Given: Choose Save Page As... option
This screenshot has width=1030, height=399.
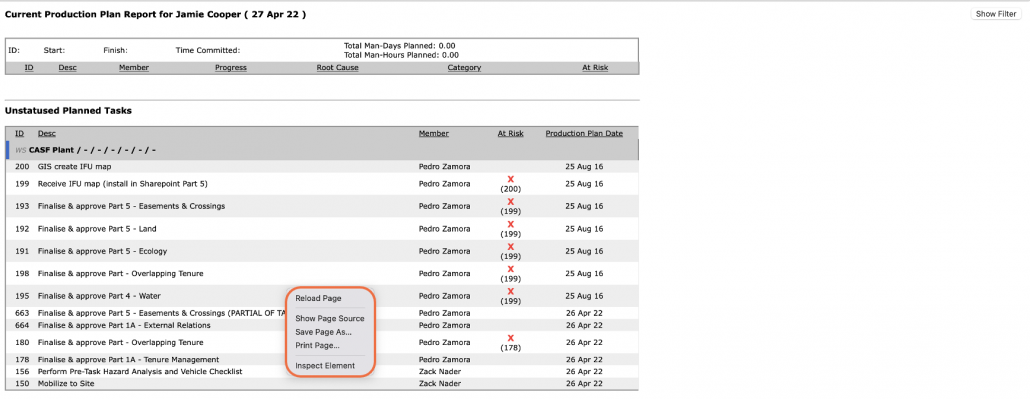Looking at the screenshot, I should tap(323, 332).
